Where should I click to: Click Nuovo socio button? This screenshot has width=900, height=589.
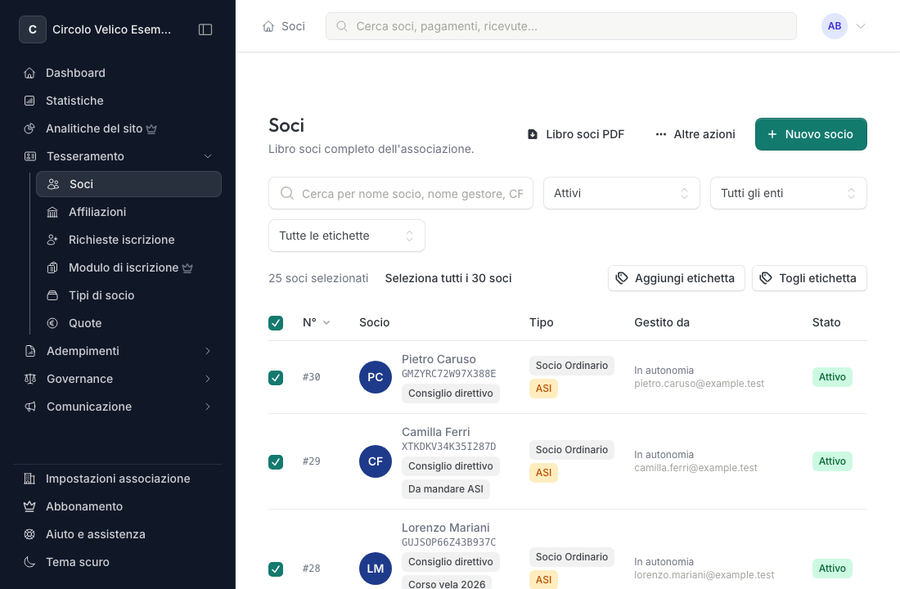tap(810, 134)
